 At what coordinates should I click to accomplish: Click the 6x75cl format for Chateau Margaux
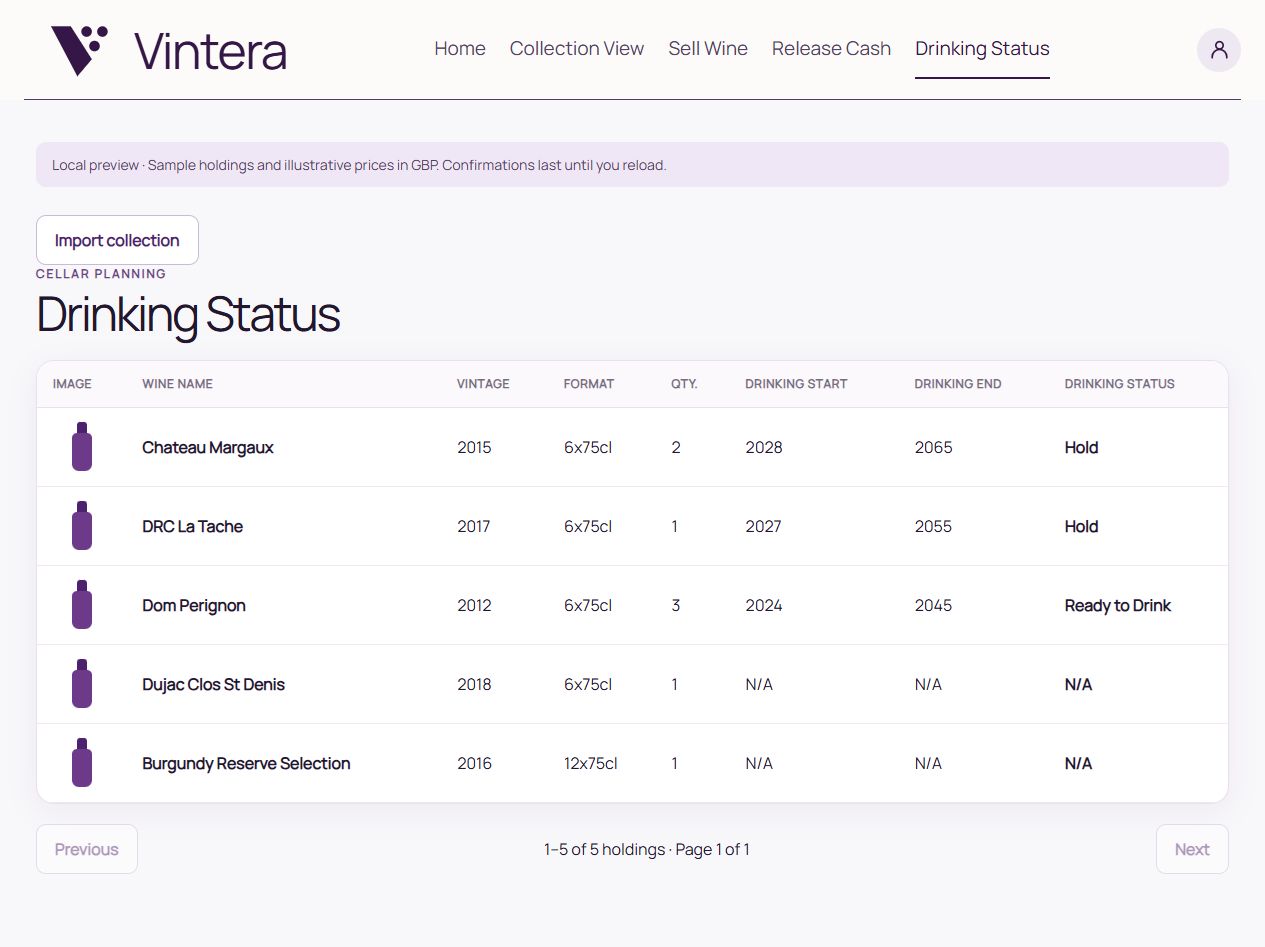click(x=588, y=447)
